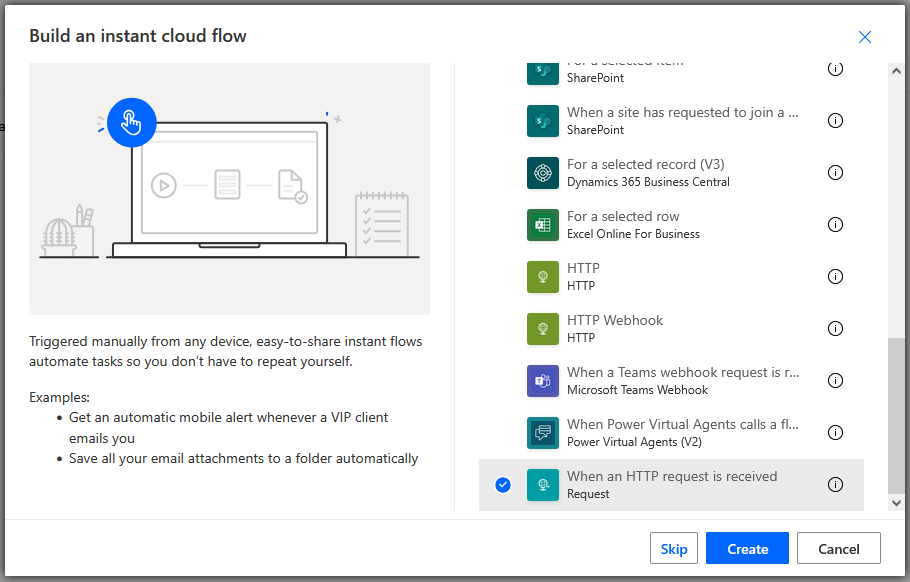
Task: Show info for selected record (V3) trigger
Action: point(835,172)
